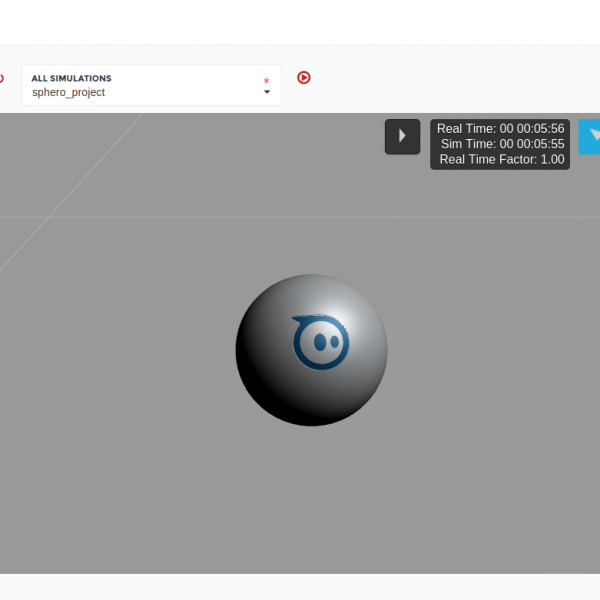
Task: Open the All Simulations sphero_project dropdown
Action: click(x=152, y=85)
